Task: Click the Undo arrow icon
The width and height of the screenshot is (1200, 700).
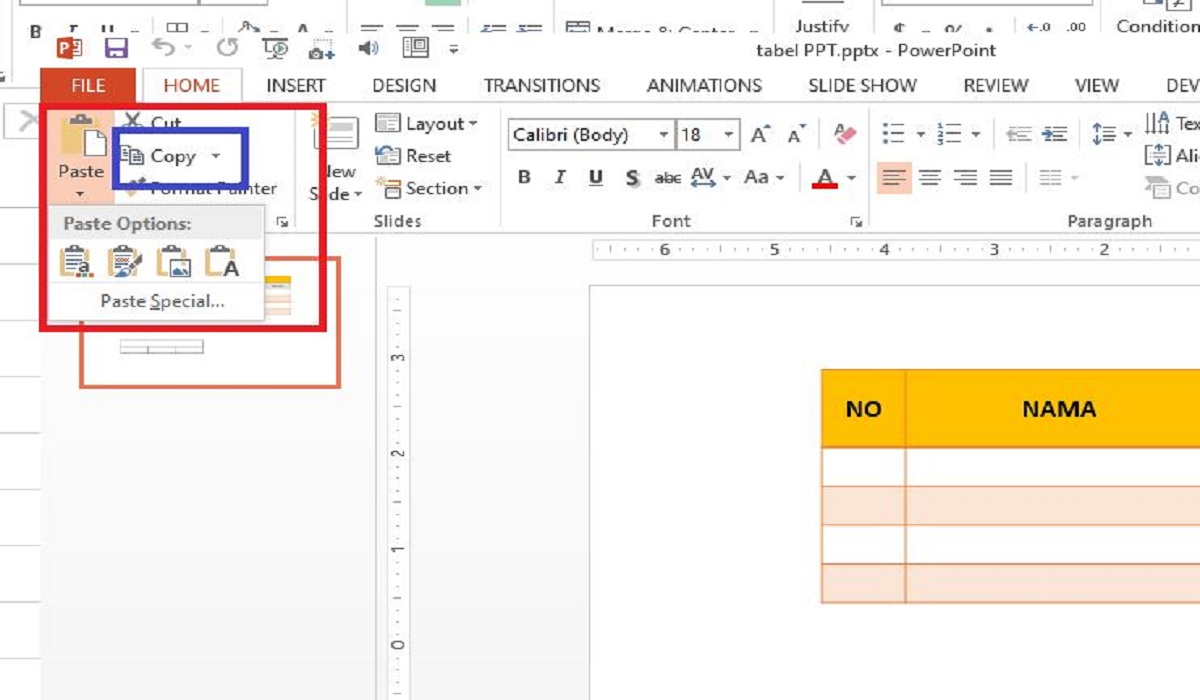Action: pyautogui.click(x=163, y=48)
